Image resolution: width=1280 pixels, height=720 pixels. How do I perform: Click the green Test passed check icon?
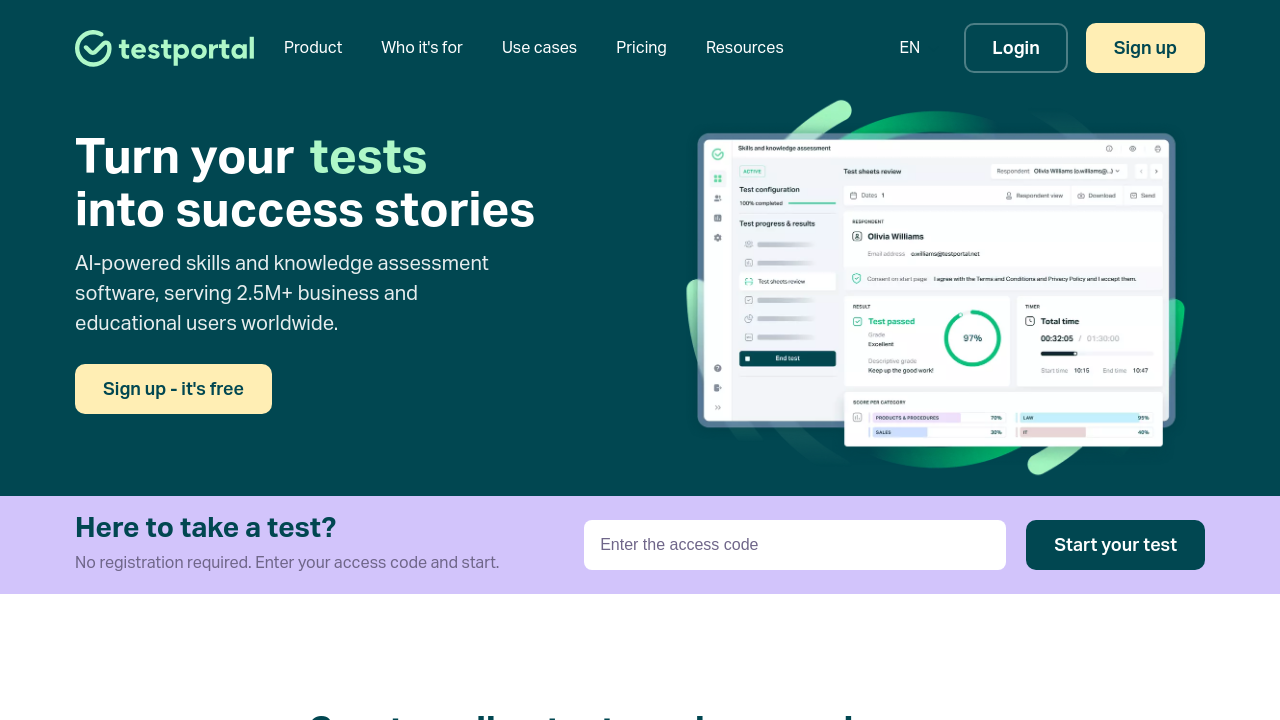click(x=857, y=321)
